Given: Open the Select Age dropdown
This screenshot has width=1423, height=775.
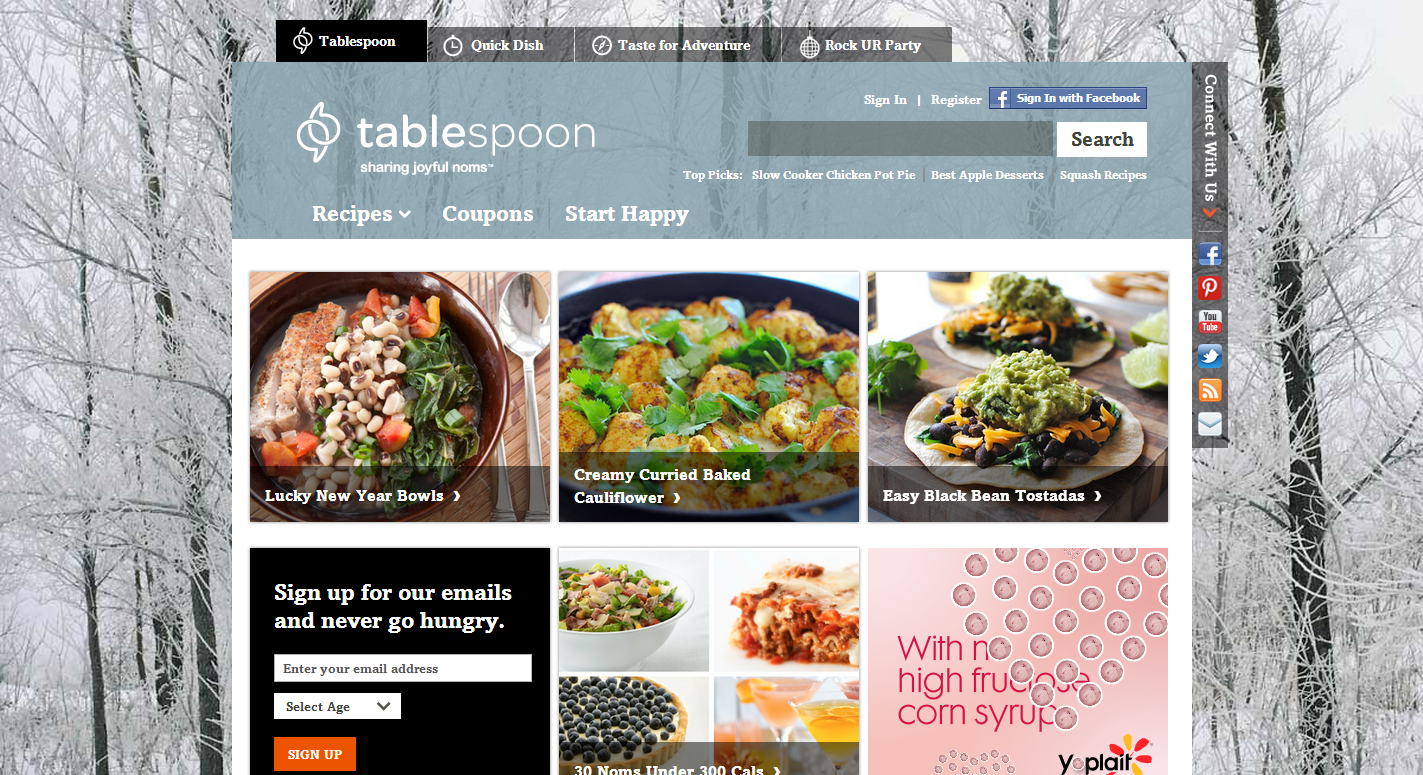Looking at the screenshot, I should point(337,706).
